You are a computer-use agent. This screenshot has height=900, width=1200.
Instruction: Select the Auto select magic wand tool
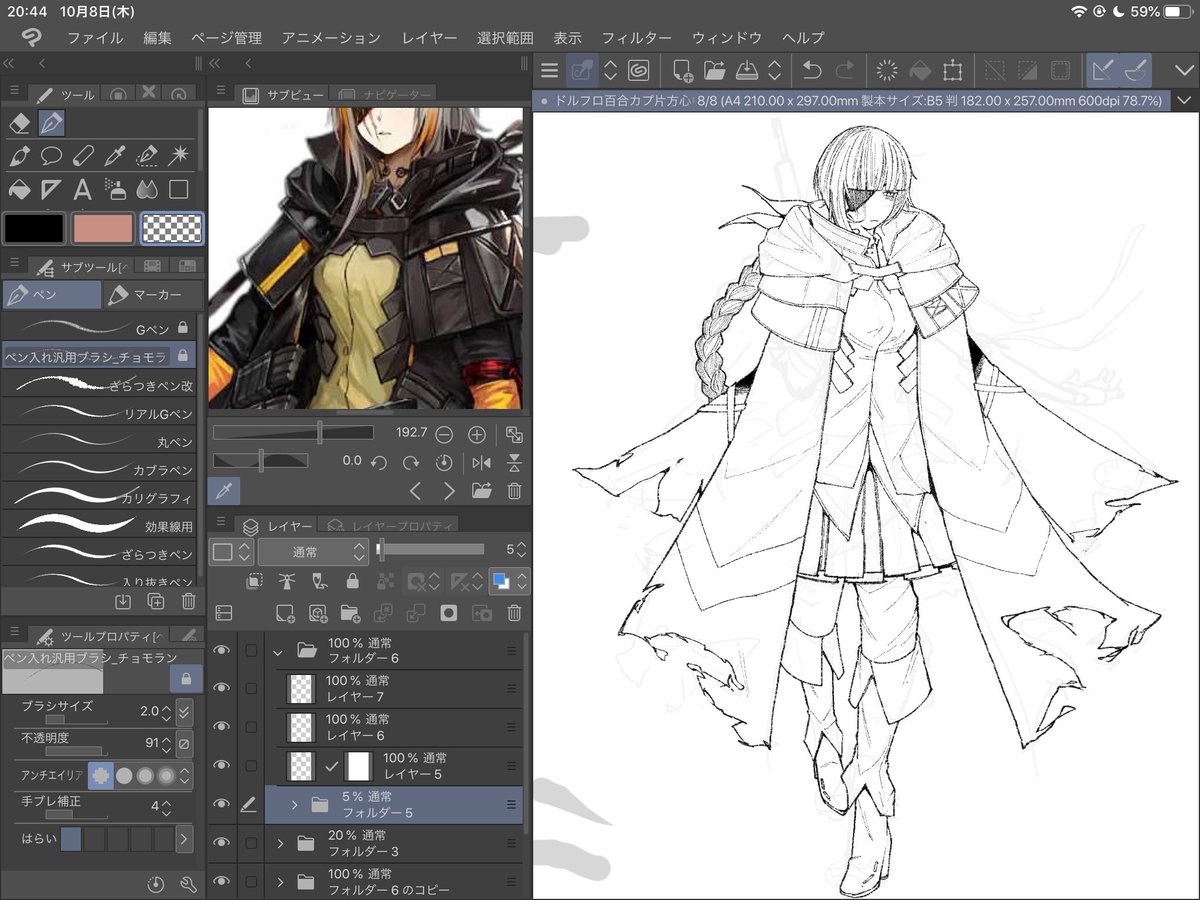(x=179, y=156)
